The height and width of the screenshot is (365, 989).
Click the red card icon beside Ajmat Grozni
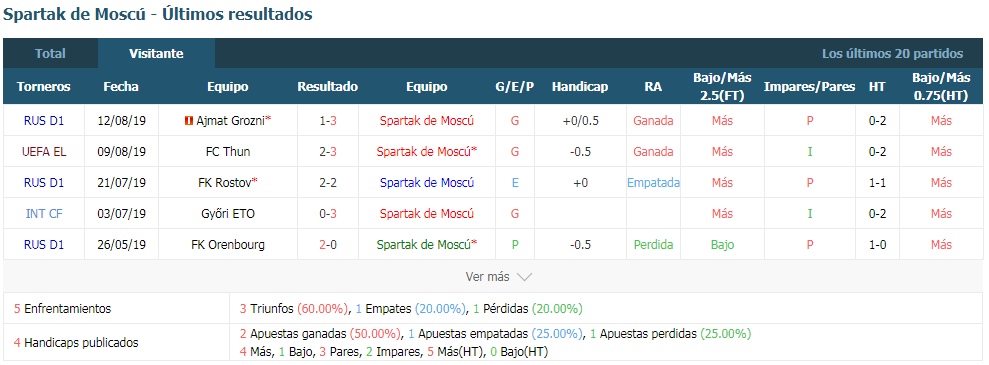(188, 121)
